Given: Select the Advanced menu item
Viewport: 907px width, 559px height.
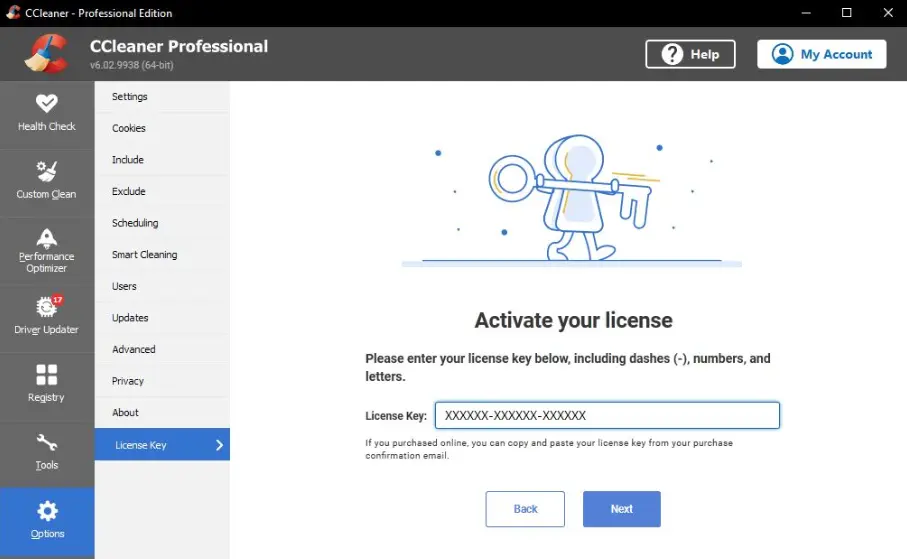Looking at the screenshot, I should pyautogui.click(x=163, y=350).
